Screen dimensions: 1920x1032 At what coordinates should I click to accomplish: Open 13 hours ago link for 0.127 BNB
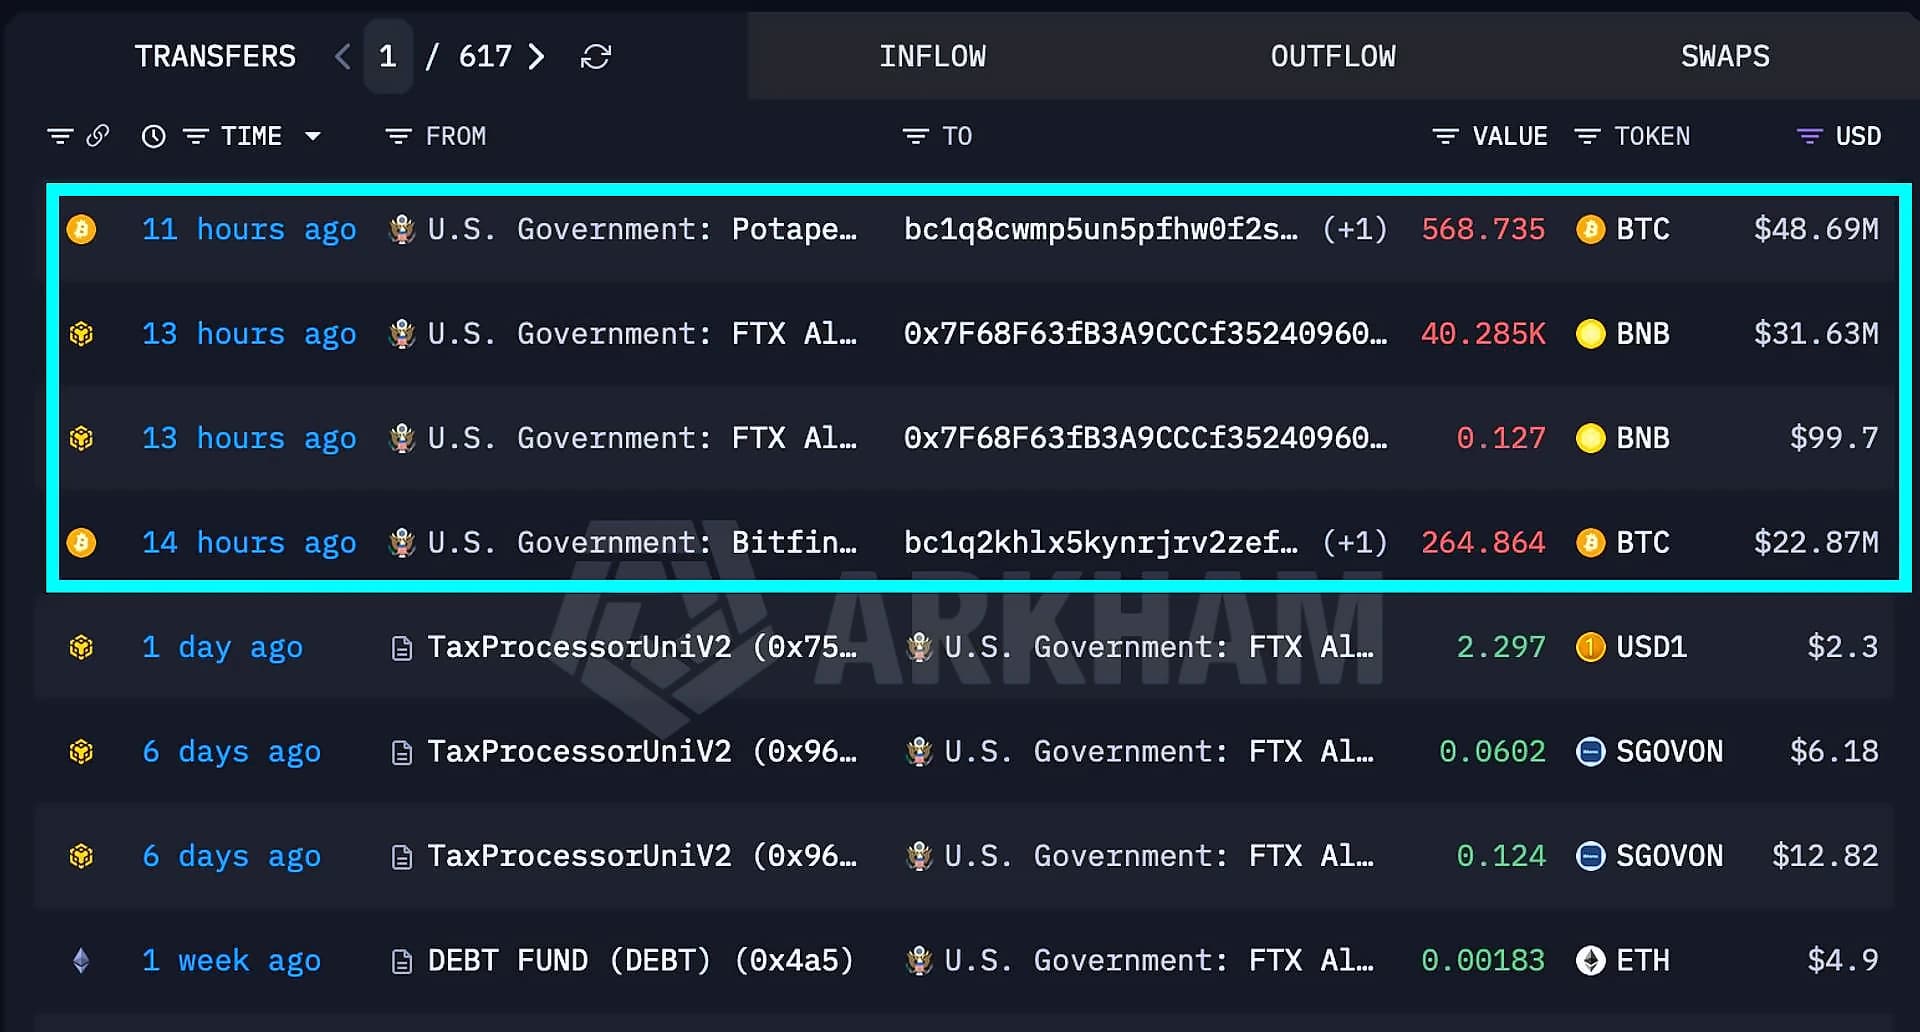coord(249,438)
